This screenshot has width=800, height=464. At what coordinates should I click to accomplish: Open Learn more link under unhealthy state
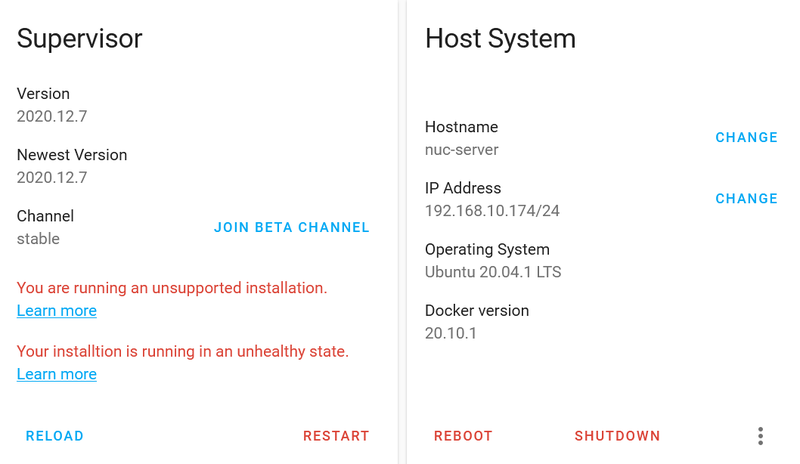tap(57, 374)
